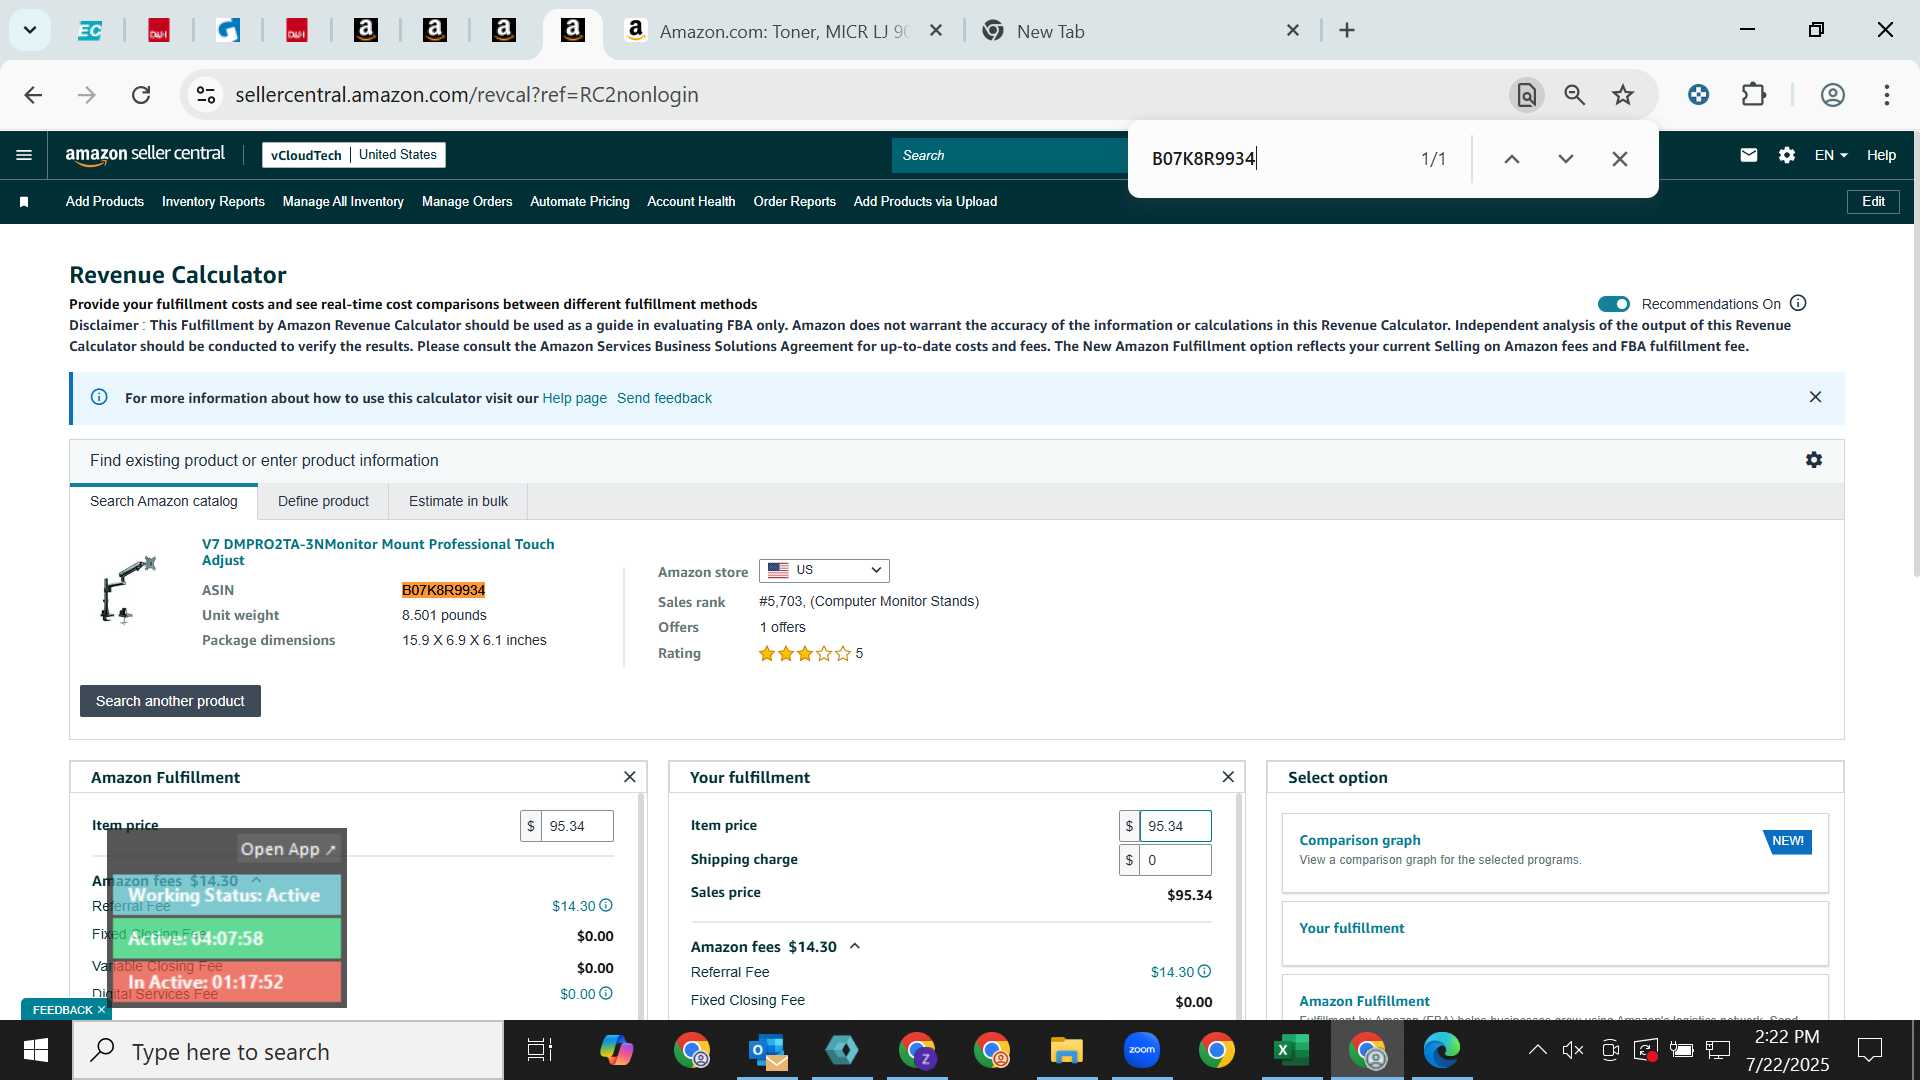Open the EN language dropdown
The height and width of the screenshot is (1080, 1920).
click(1831, 155)
